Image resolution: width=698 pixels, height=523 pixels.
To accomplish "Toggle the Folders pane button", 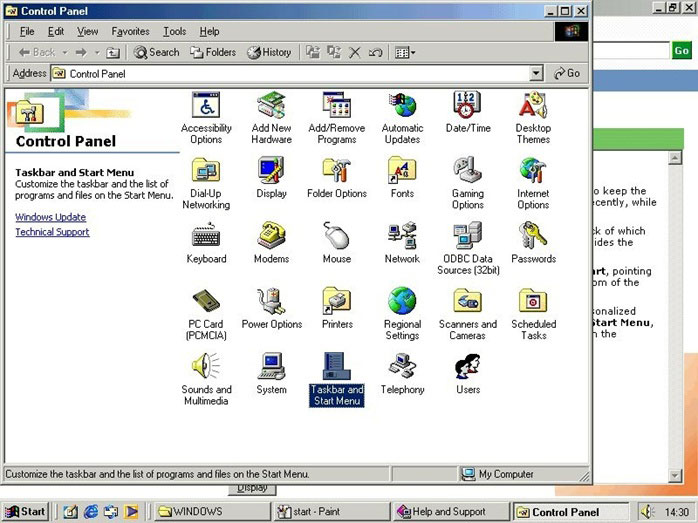I will (x=213, y=53).
